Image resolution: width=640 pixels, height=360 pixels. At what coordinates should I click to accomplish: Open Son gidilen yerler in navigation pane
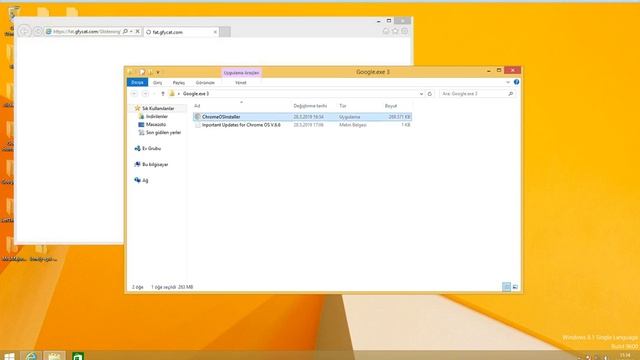click(x=163, y=133)
